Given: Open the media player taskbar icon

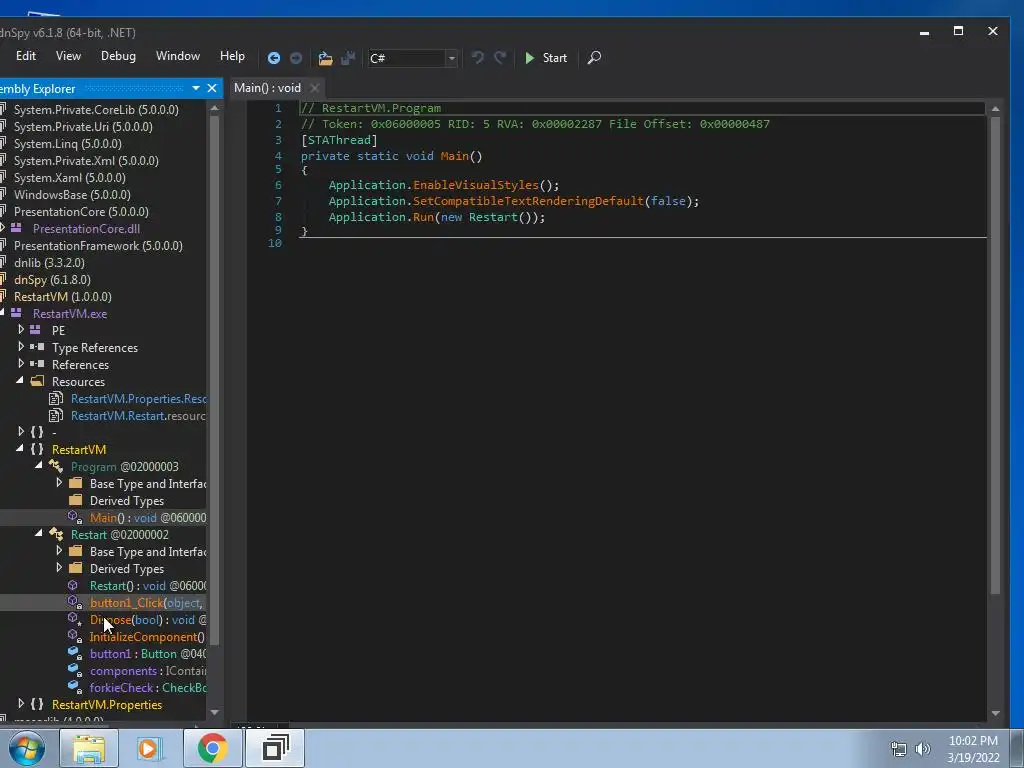Looking at the screenshot, I should (150, 748).
